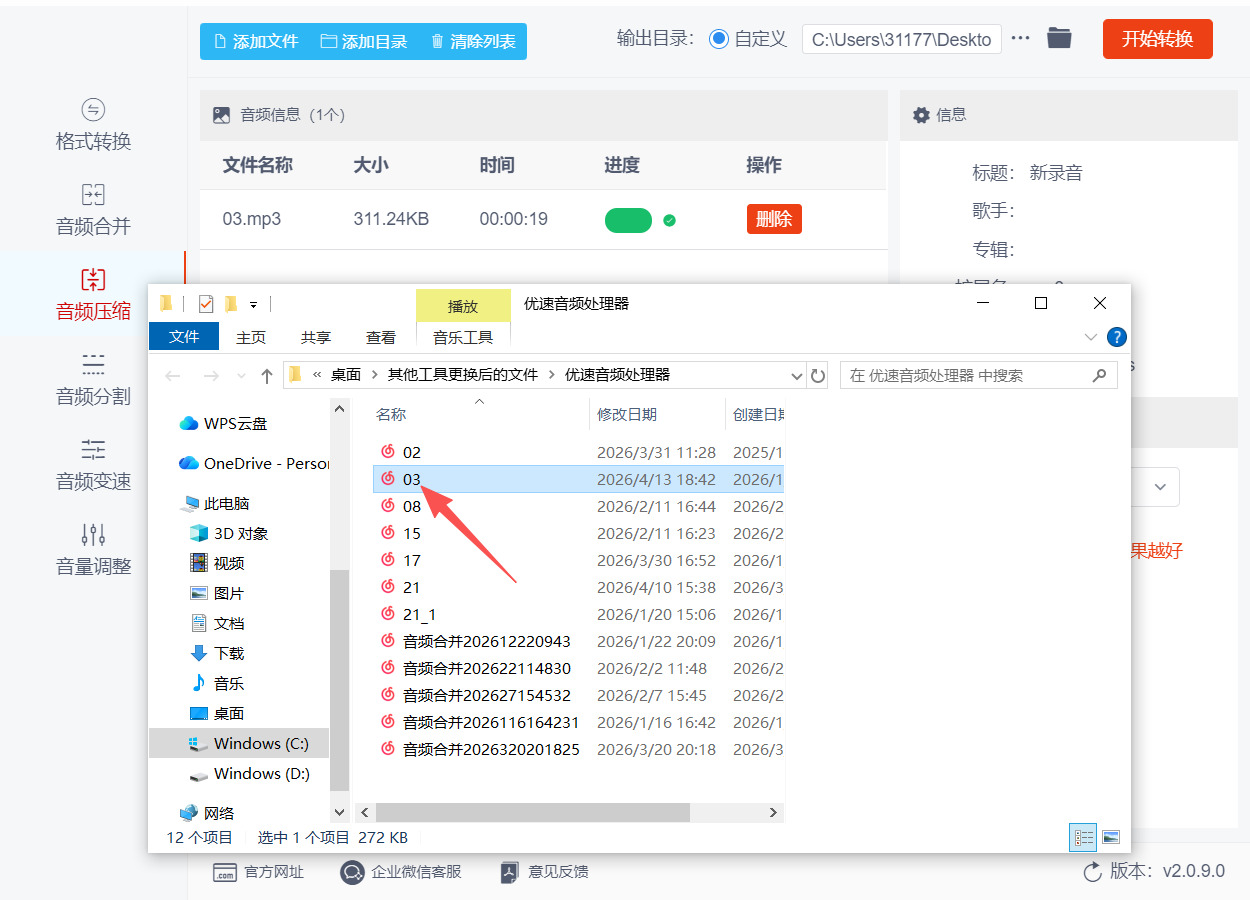Click the 清除列表 button
1250x900 pixels.
[x=473, y=41]
